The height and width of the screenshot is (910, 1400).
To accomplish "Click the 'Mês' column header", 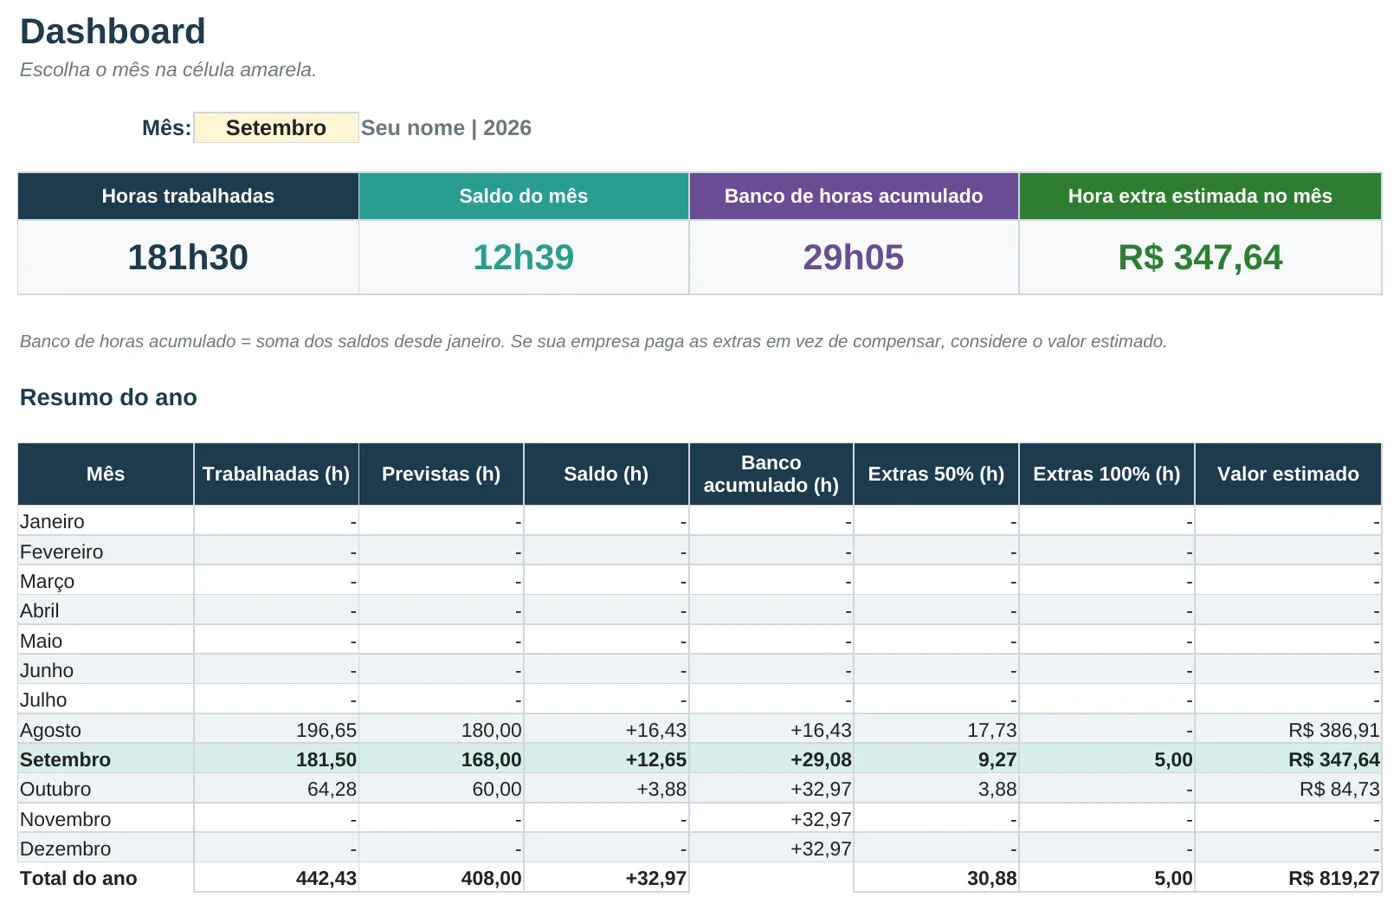I will pyautogui.click(x=106, y=474).
